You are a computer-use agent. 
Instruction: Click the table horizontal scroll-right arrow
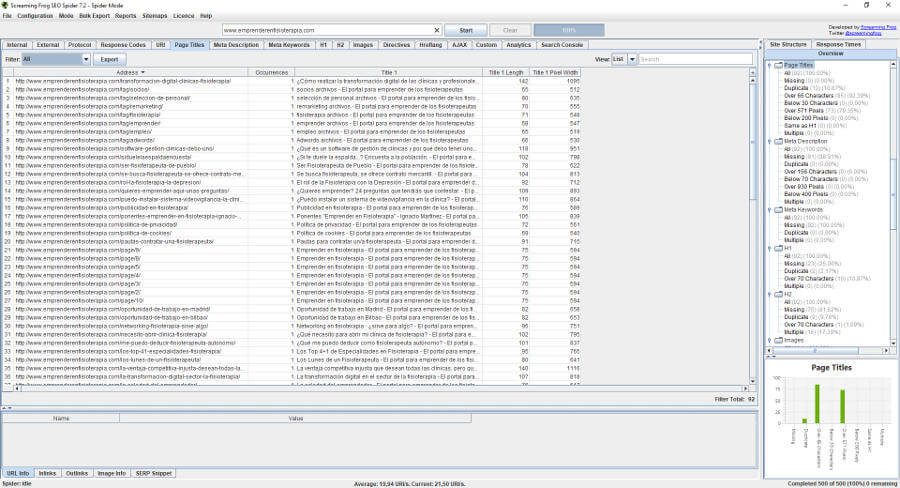(746, 389)
